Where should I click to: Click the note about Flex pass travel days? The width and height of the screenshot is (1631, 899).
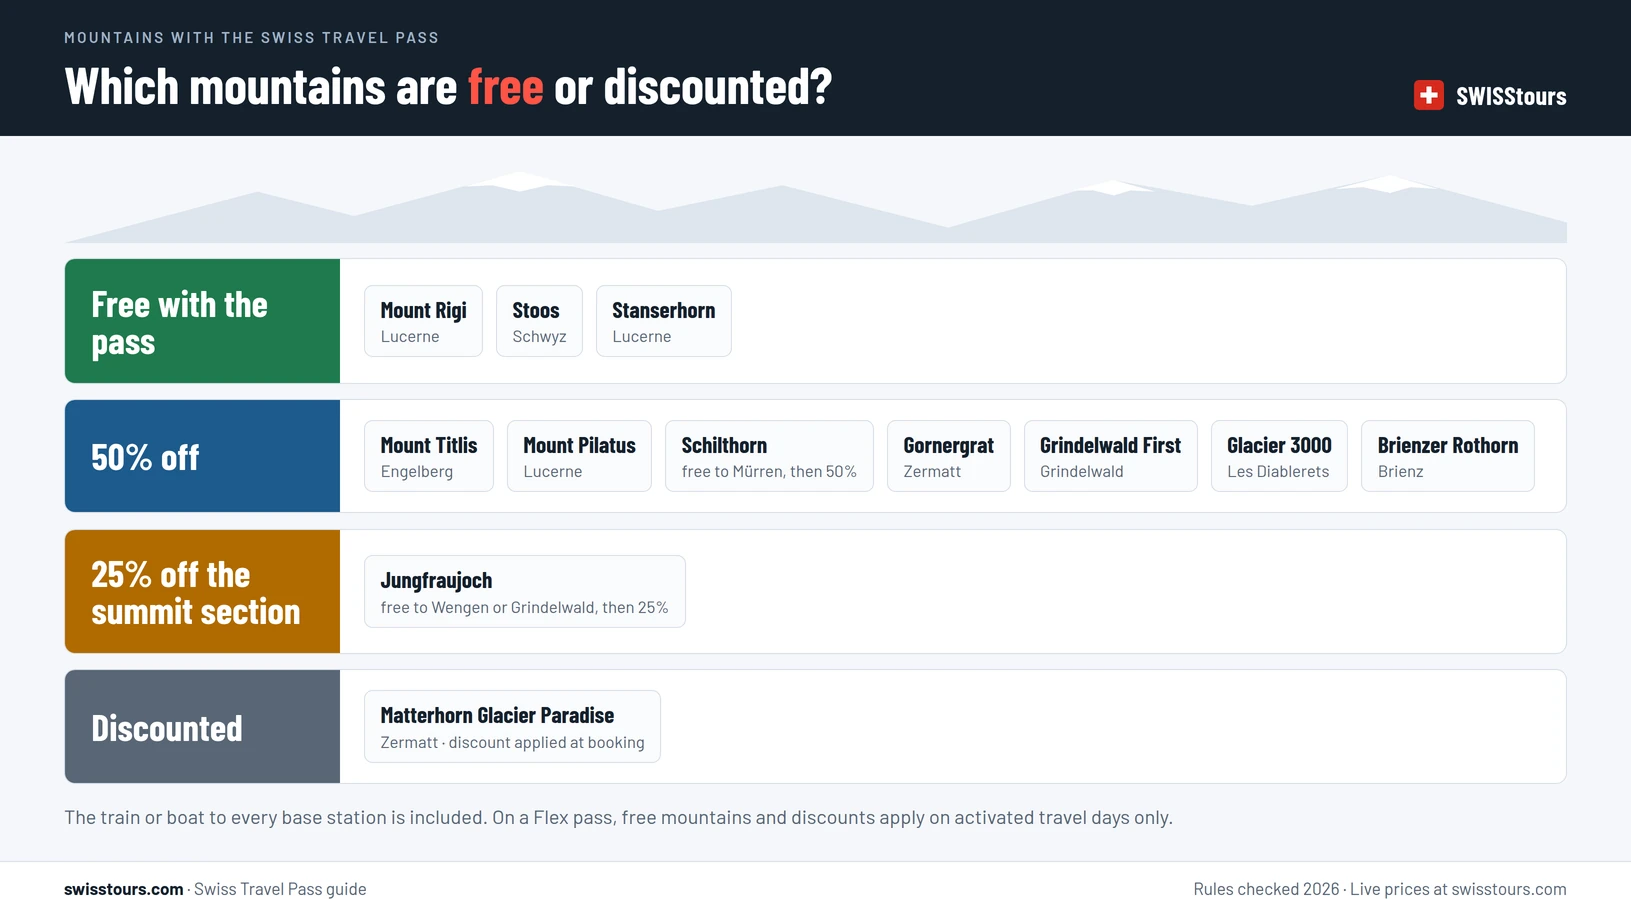618,817
